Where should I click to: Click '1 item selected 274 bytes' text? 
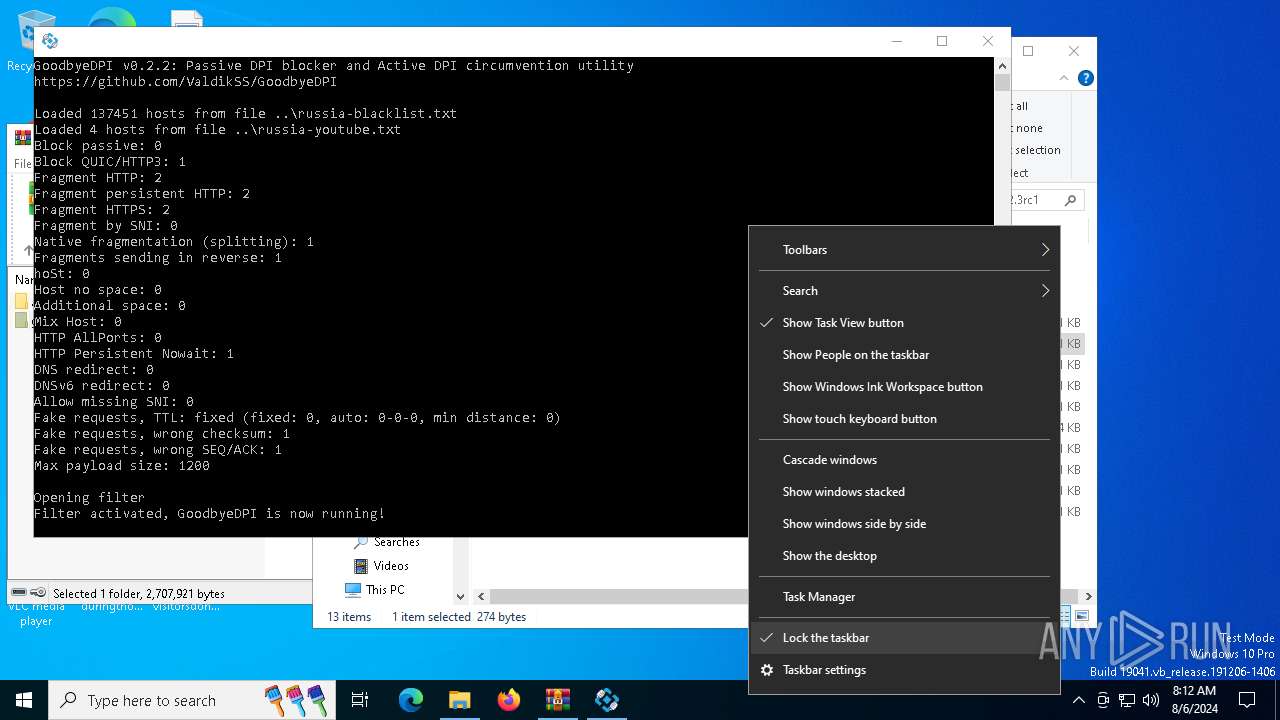[x=459, y=617]
